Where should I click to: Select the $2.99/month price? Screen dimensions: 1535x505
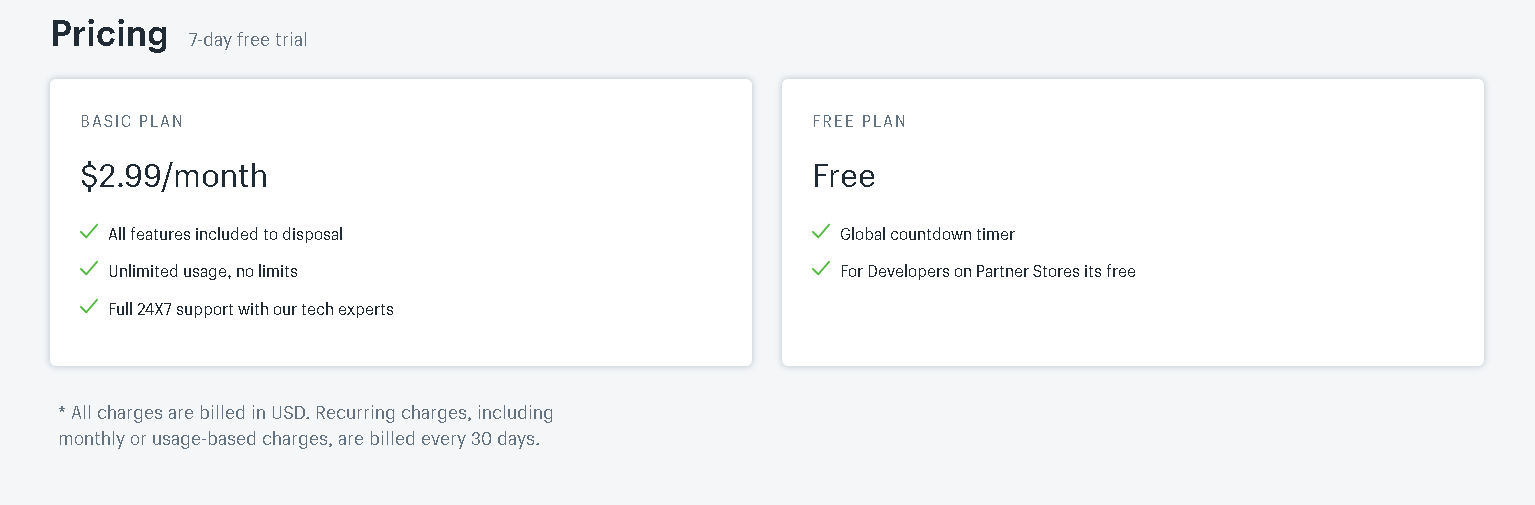coord(174,176)
